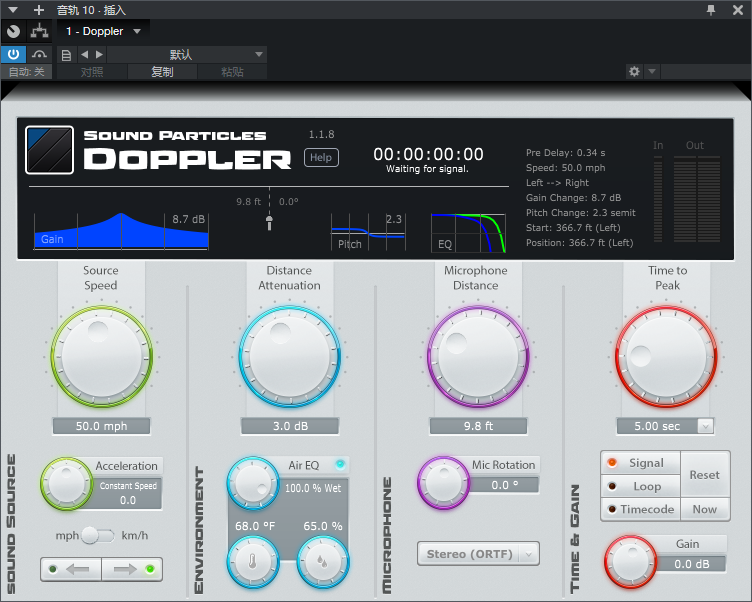Viewport: 752px width, 602px height.
Task: Click the 100.0 % Wet value
Action: pyautogui.click(x=313, y=488)
